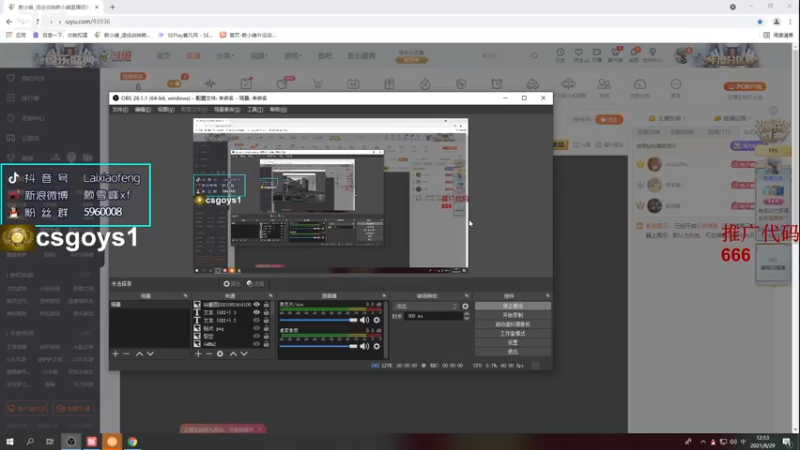Image resolution: width=800 pixels, height=450 pixels.
Task: Open OBS 场景集合(S) menu
Action: pos(227,110)
